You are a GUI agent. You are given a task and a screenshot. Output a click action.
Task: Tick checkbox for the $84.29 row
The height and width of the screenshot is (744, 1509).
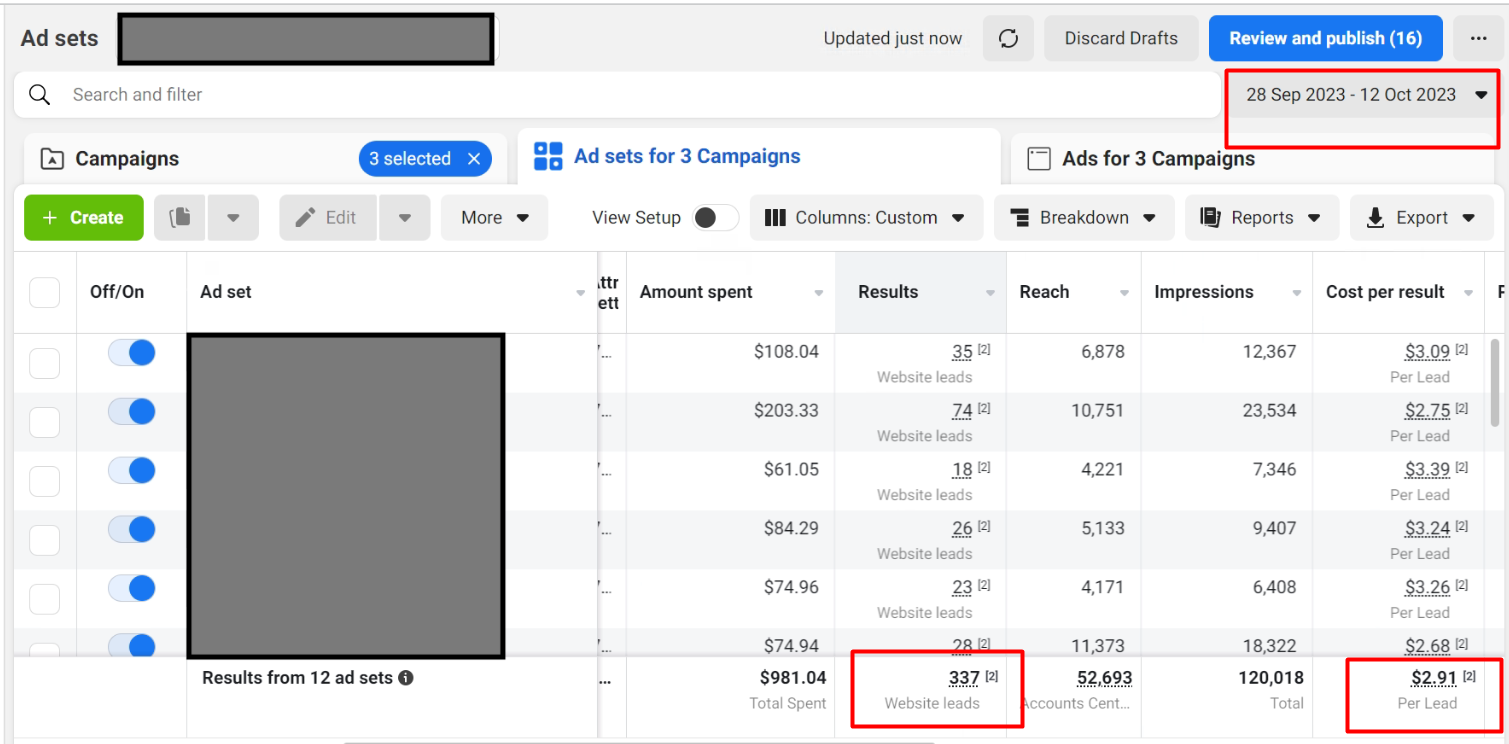click(x=45, y=541)
